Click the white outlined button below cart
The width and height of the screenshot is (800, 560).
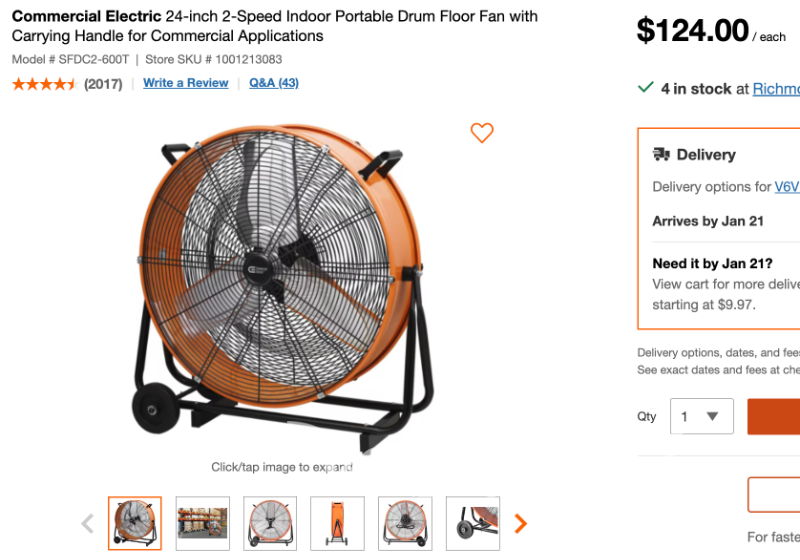pos(774,494)
